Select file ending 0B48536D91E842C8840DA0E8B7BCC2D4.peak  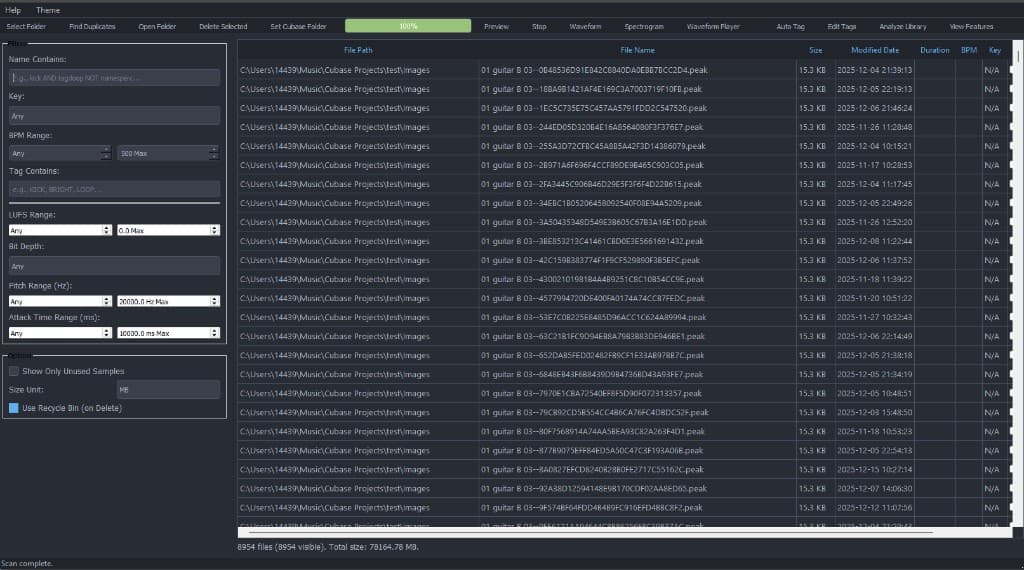coord(624,70)
